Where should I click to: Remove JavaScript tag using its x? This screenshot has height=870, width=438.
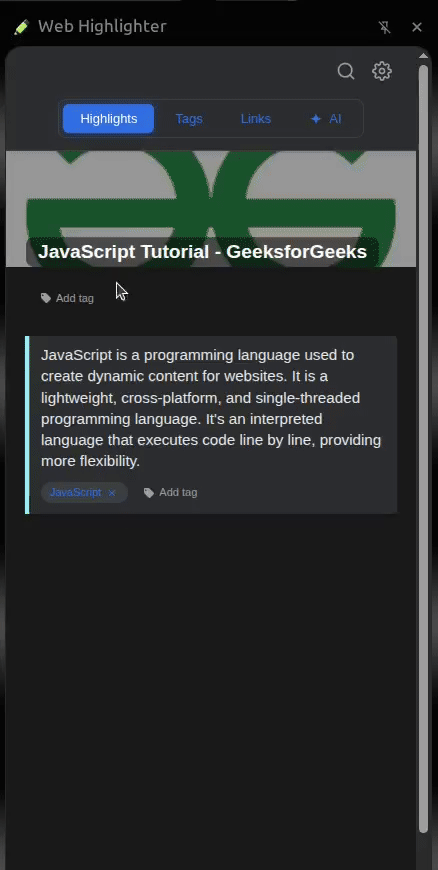(112, 493)
